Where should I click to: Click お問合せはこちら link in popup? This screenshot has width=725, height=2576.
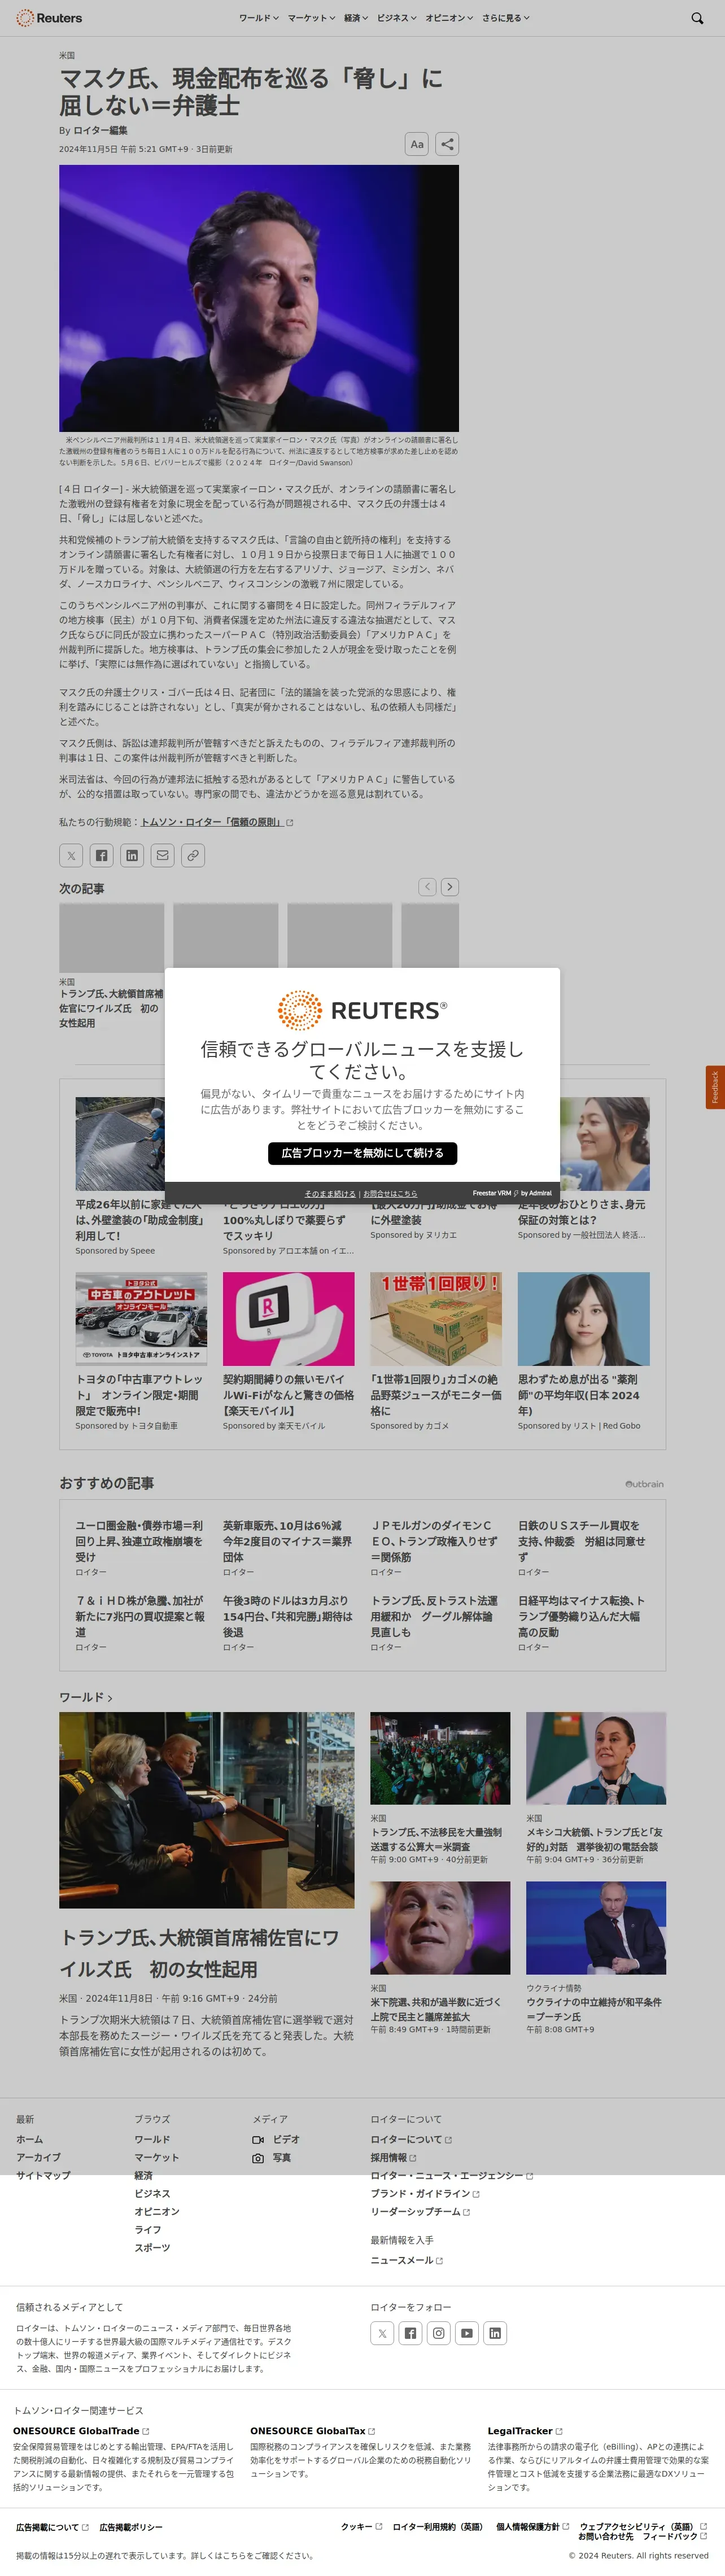pyautogui.click(x=390, y=1193)
